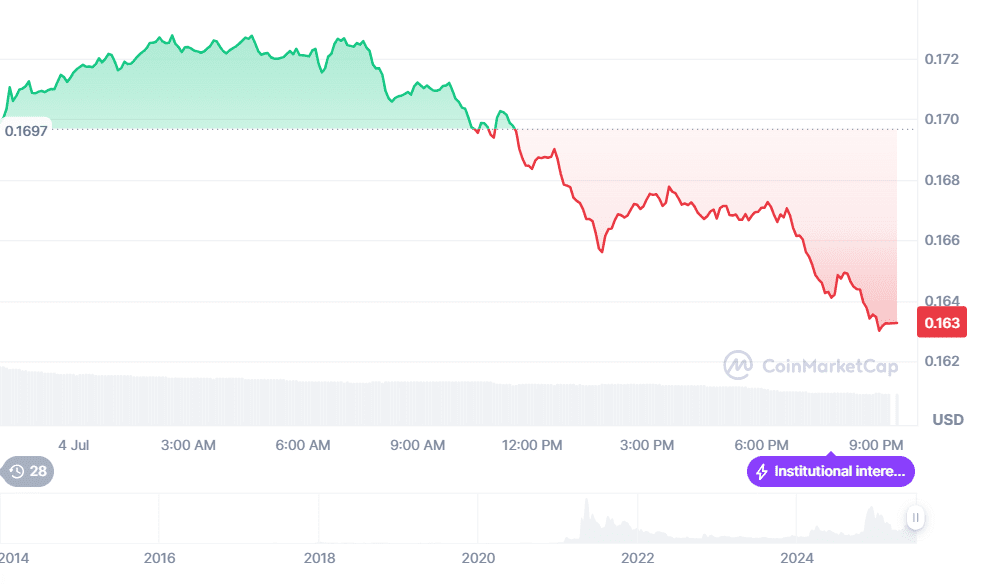Open the 'Institutional intere...' event tag

click(831, 472)
